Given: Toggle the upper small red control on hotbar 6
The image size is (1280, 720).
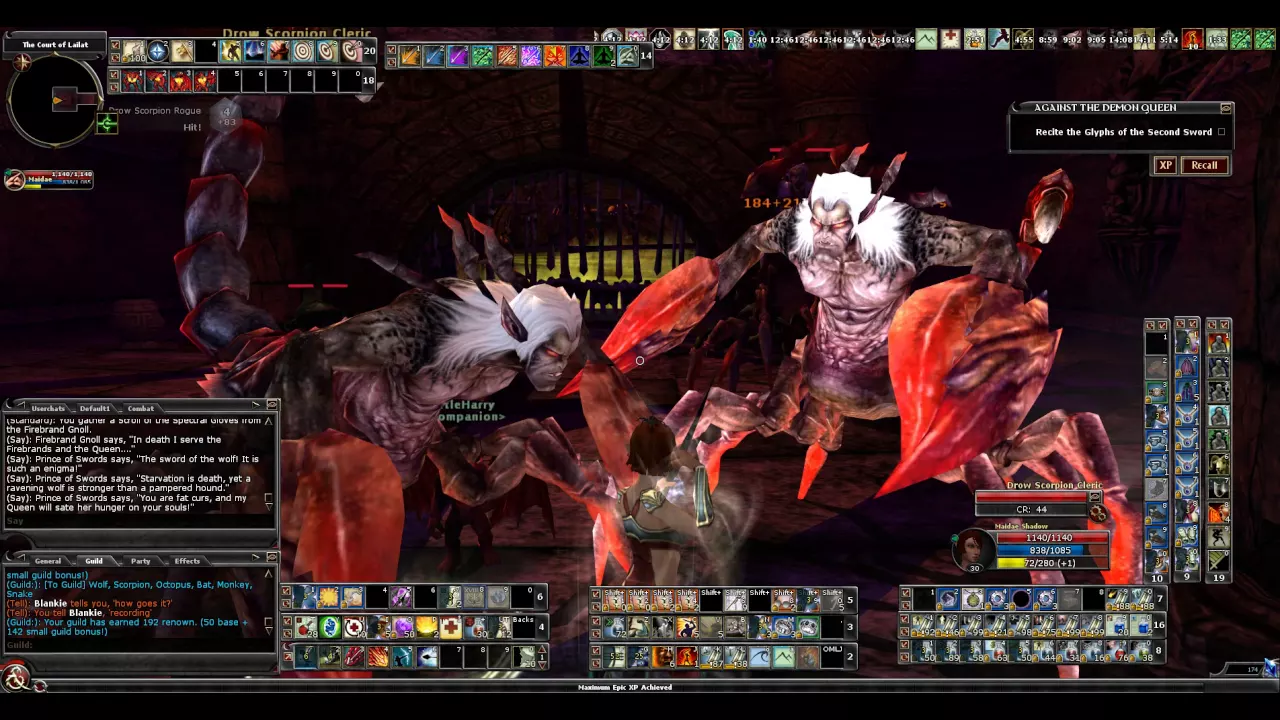Looking at the screenshot, I should (x=287, y=588).
